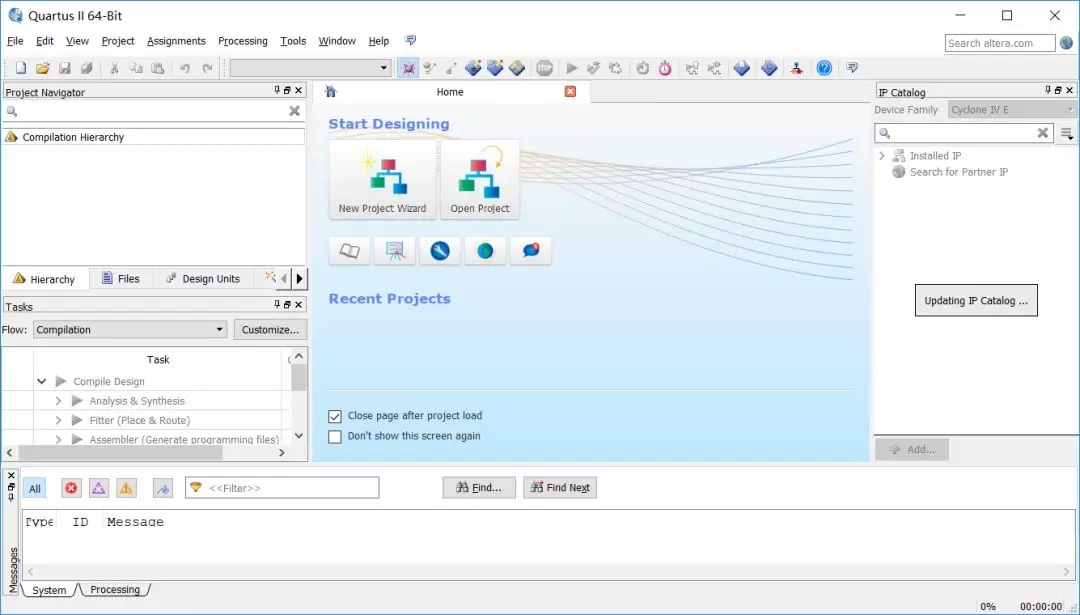
Task: Launch the New Project Wizard
Action: click(x=382, y=180)
